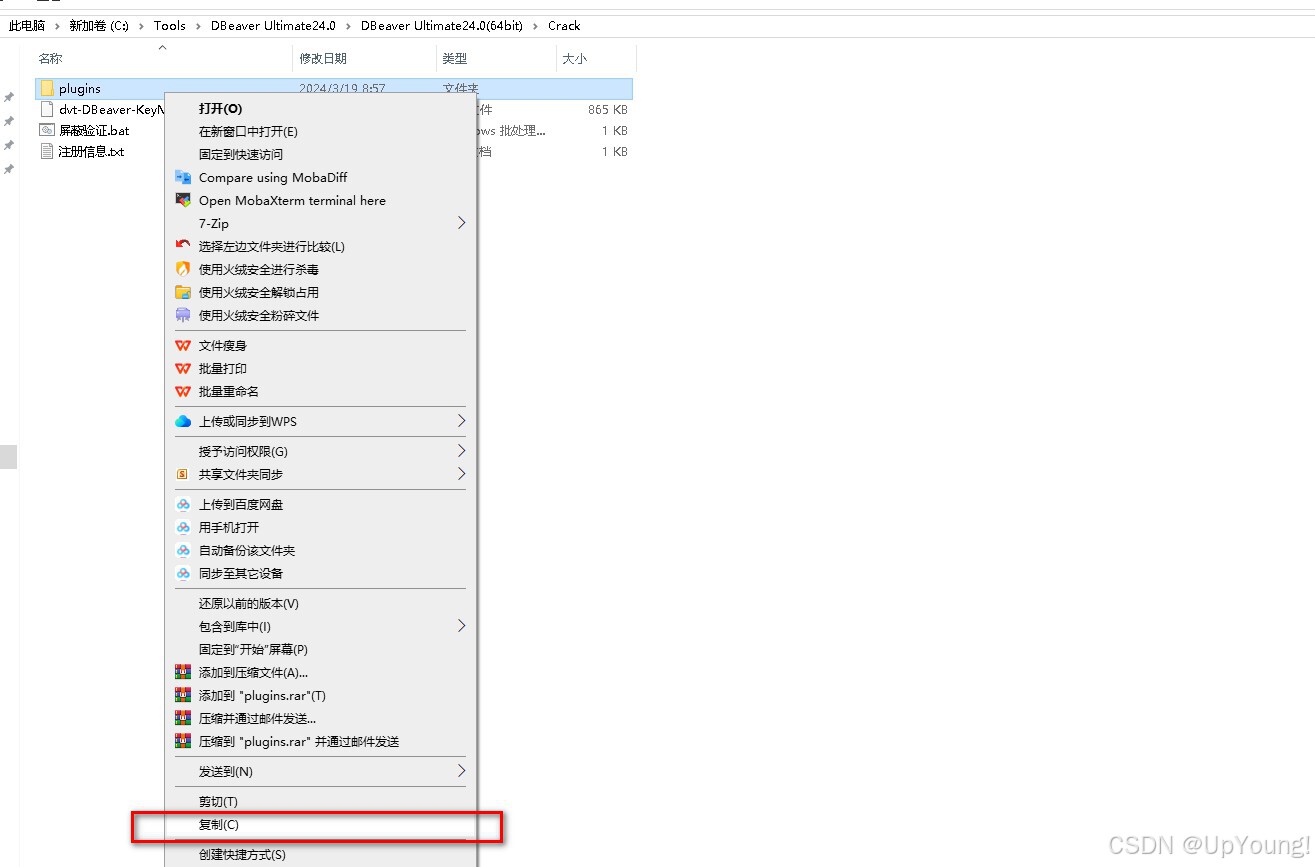The image size is (1315, 867).
Task: Click the Huorong antivirus scan shield icon
Action: (183, 269)
